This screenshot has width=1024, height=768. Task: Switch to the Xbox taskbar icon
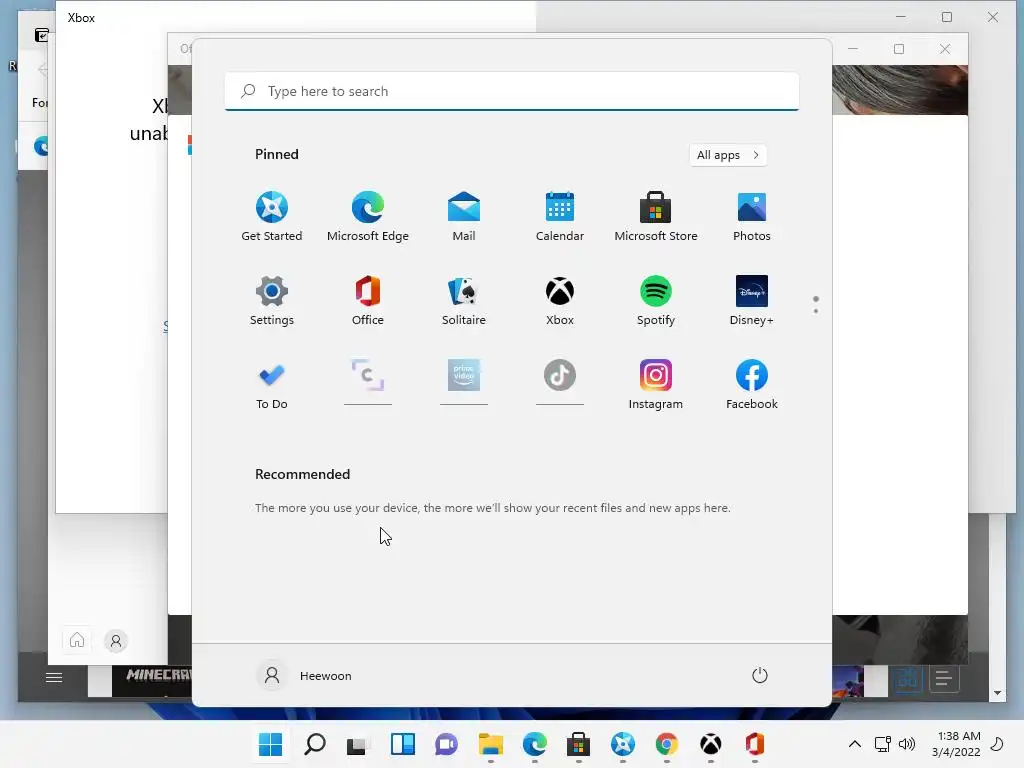click(x=711, y=744)
